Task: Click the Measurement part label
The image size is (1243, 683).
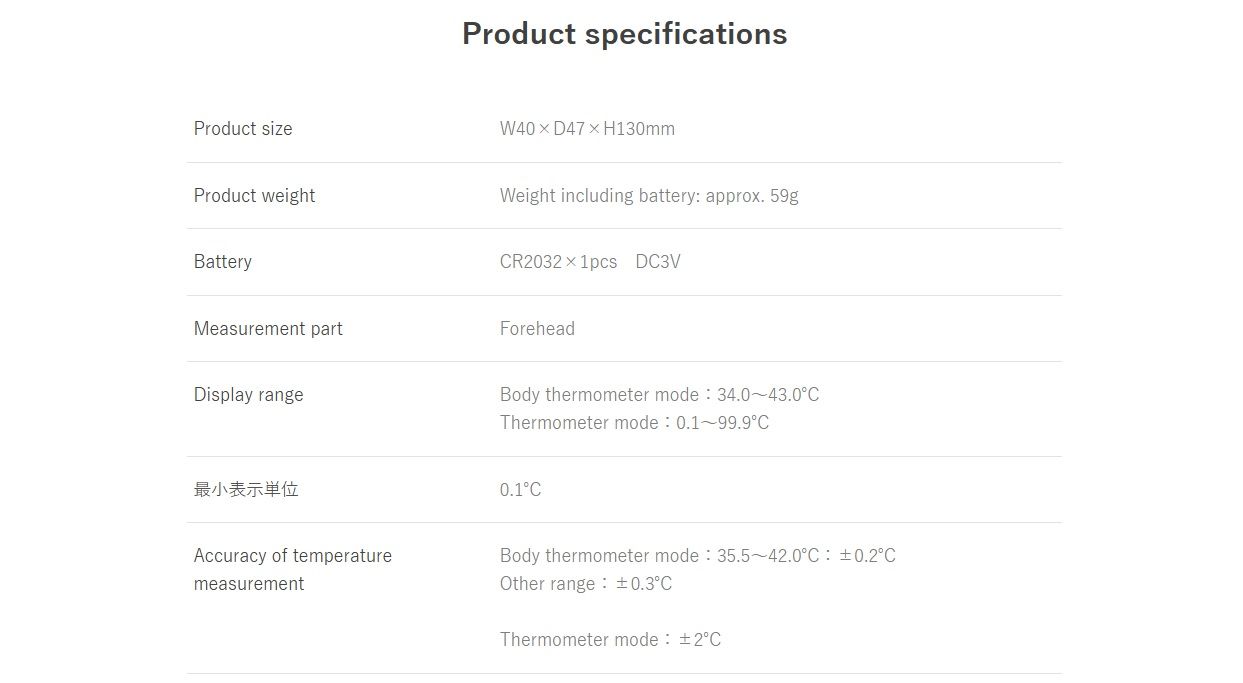Action: pyautogui.click(x=268, y=329)
